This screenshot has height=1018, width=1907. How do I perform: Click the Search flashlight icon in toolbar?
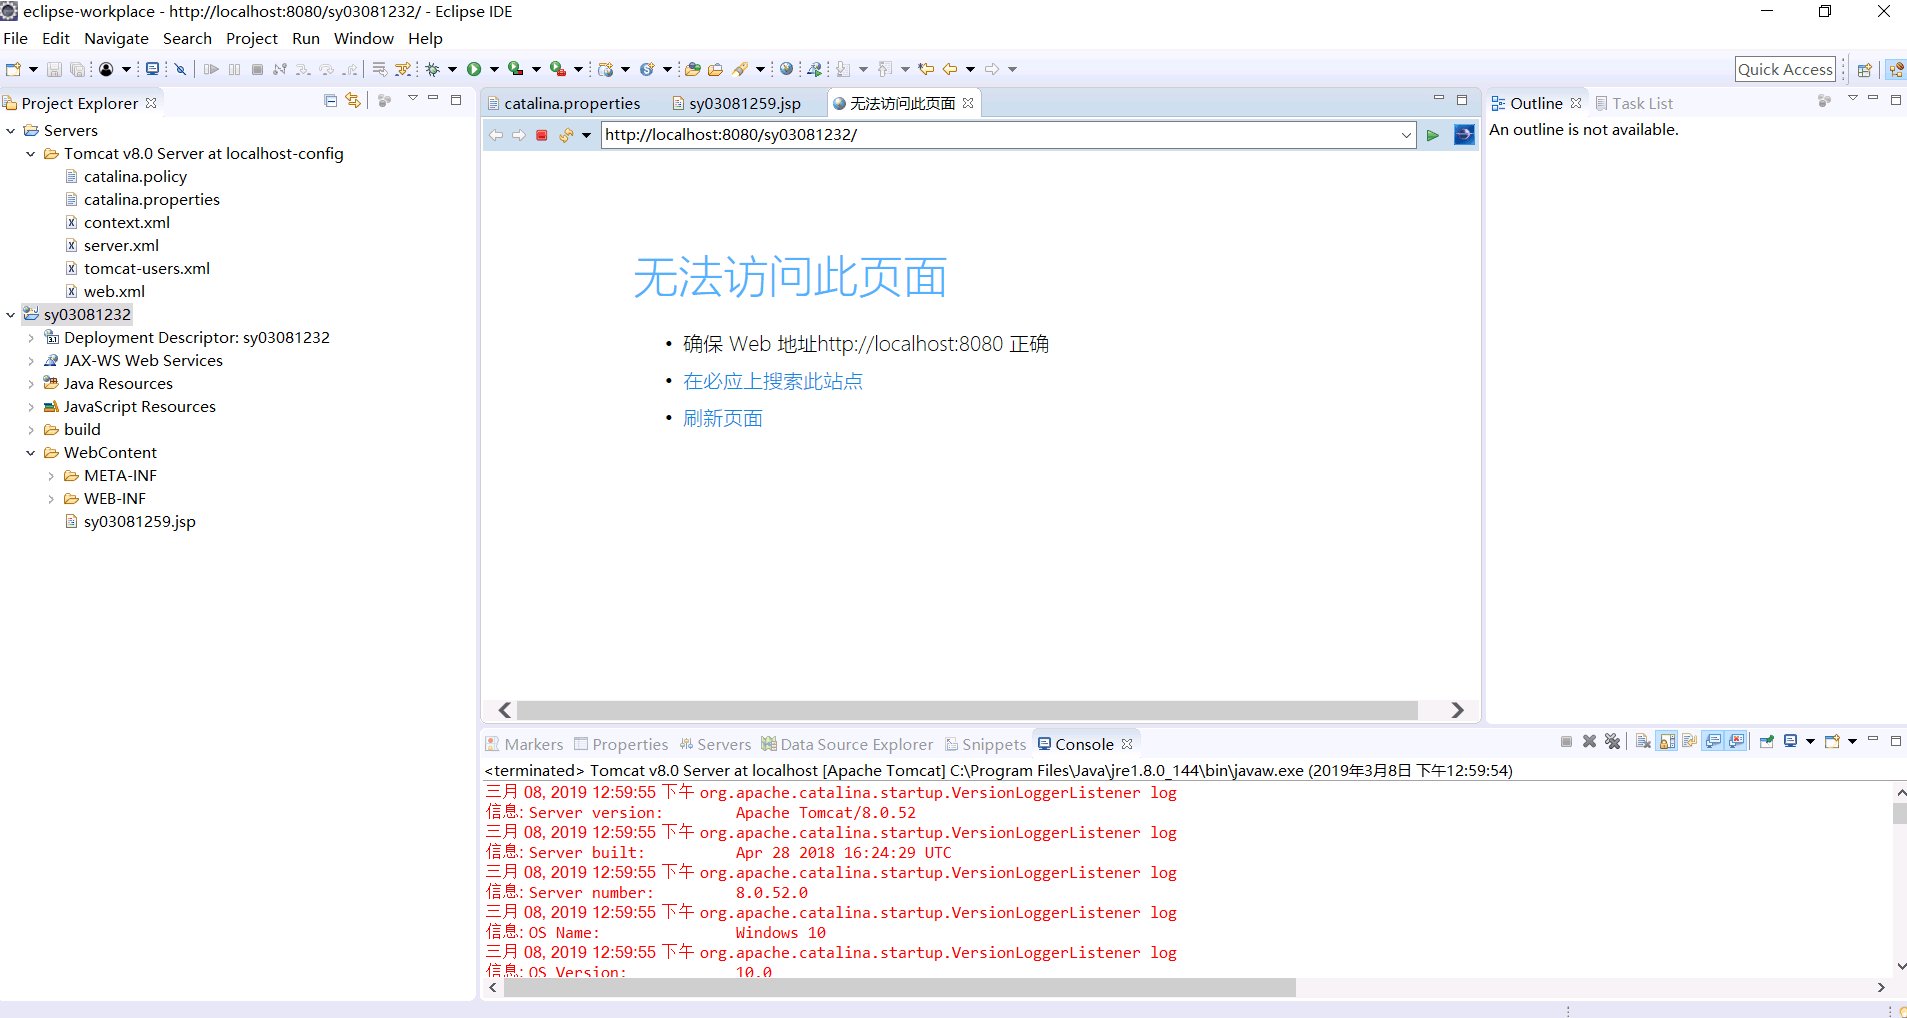click(740, 69)
